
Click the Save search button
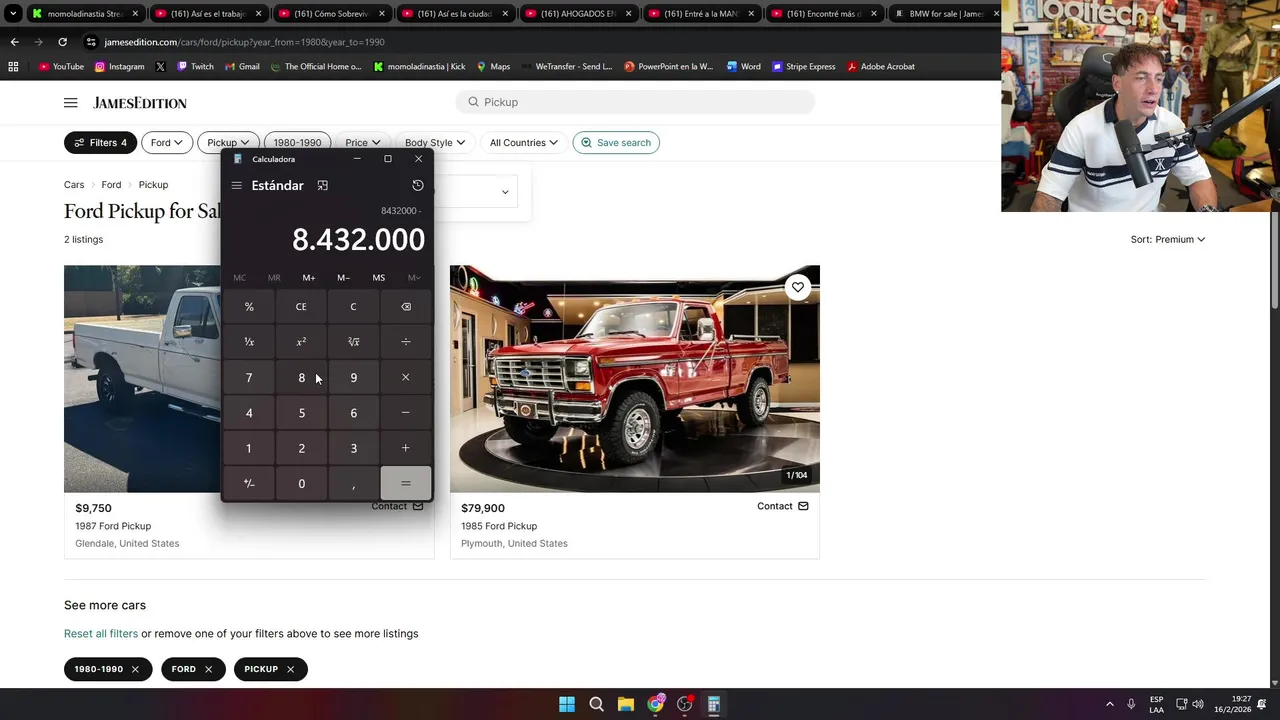click(616, 143)
